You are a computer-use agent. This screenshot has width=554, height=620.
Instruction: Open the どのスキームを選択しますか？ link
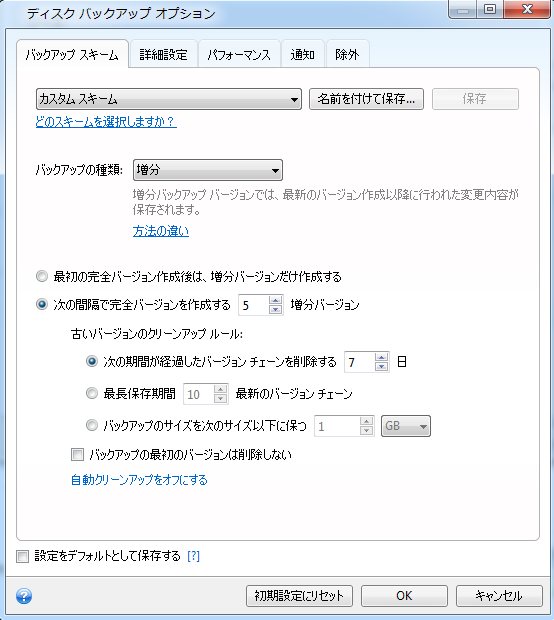(x=106, y=121)
